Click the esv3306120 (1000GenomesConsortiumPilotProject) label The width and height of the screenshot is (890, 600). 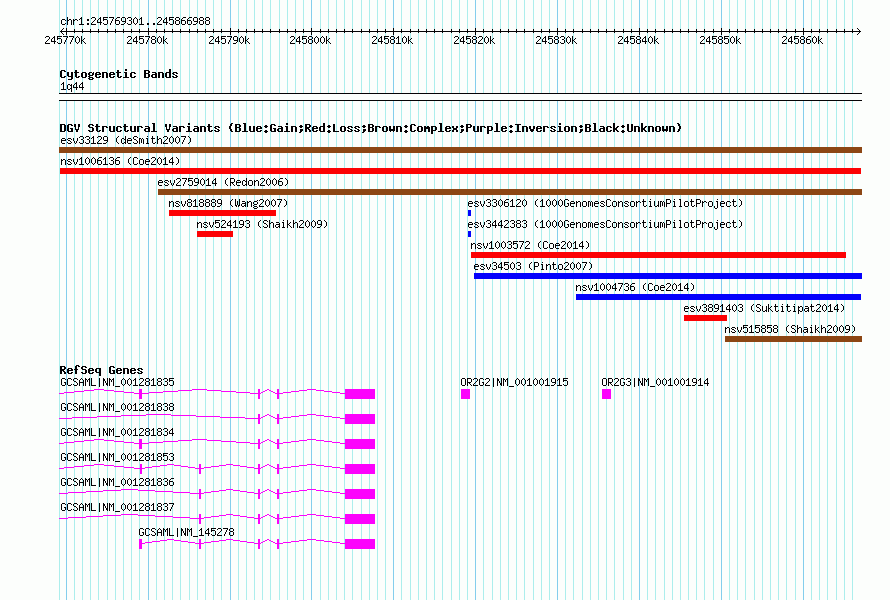(605, 203)
